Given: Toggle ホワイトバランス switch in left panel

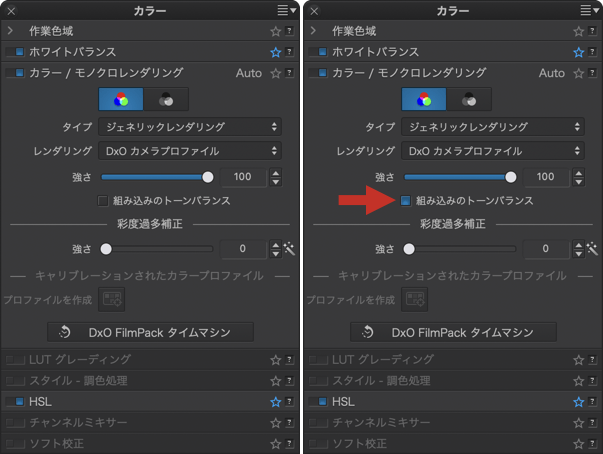Looking at the screenshot, I should coord(15,52).
